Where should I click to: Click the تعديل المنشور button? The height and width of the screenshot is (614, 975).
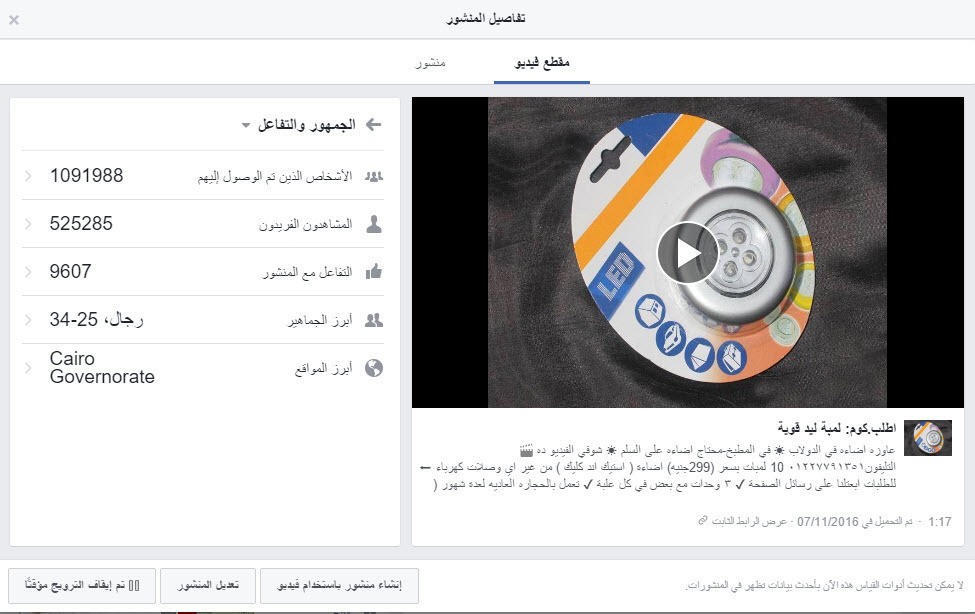point(208,585)
